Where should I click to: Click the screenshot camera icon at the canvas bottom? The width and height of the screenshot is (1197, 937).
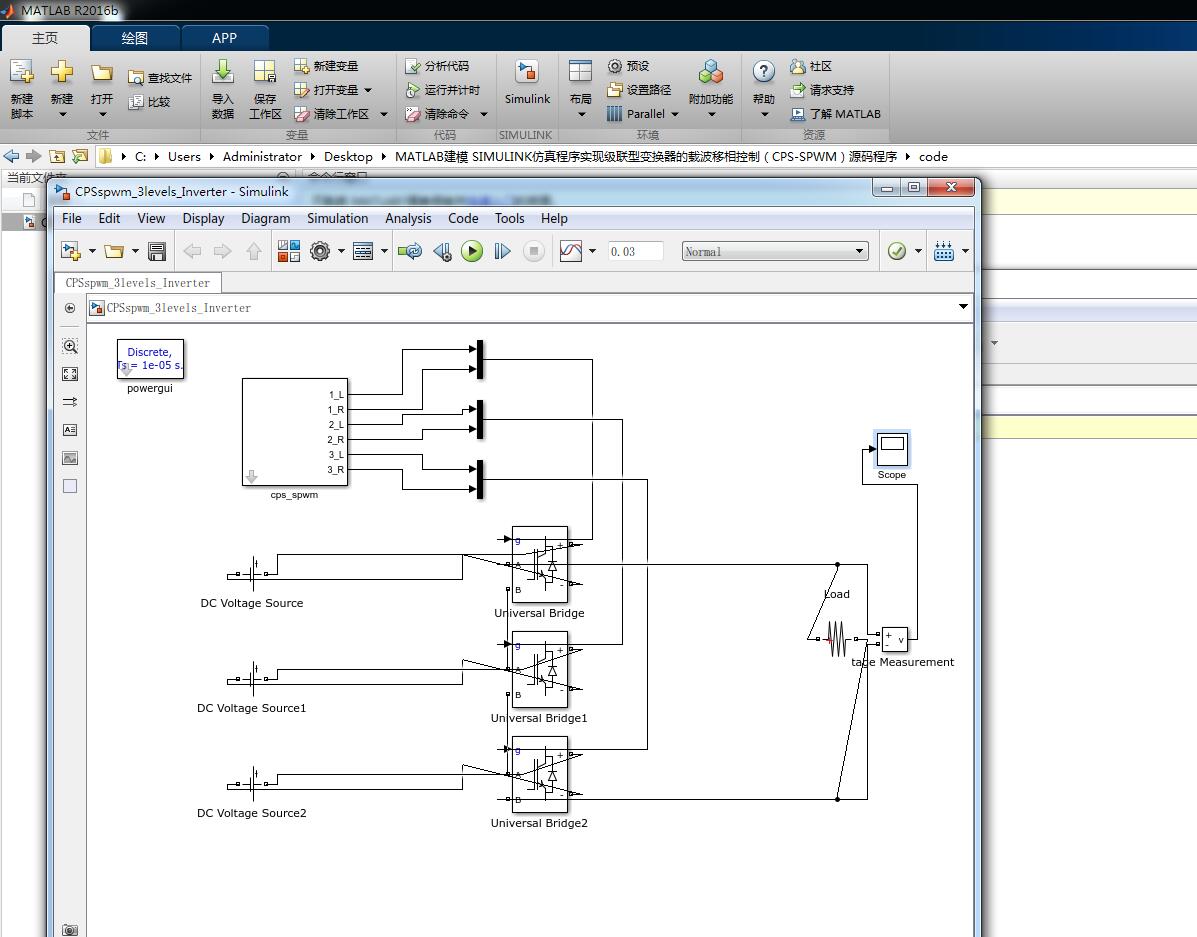pyautogui.click(x=70, y=929)
